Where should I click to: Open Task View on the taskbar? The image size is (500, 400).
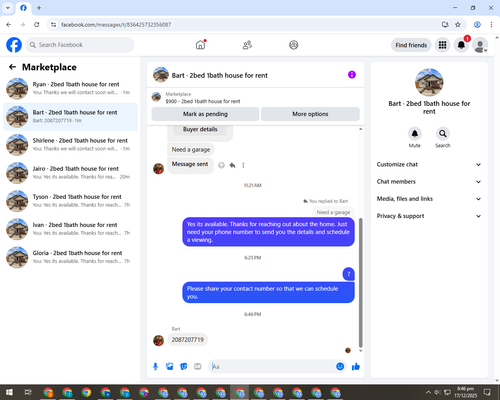(28, 392)
